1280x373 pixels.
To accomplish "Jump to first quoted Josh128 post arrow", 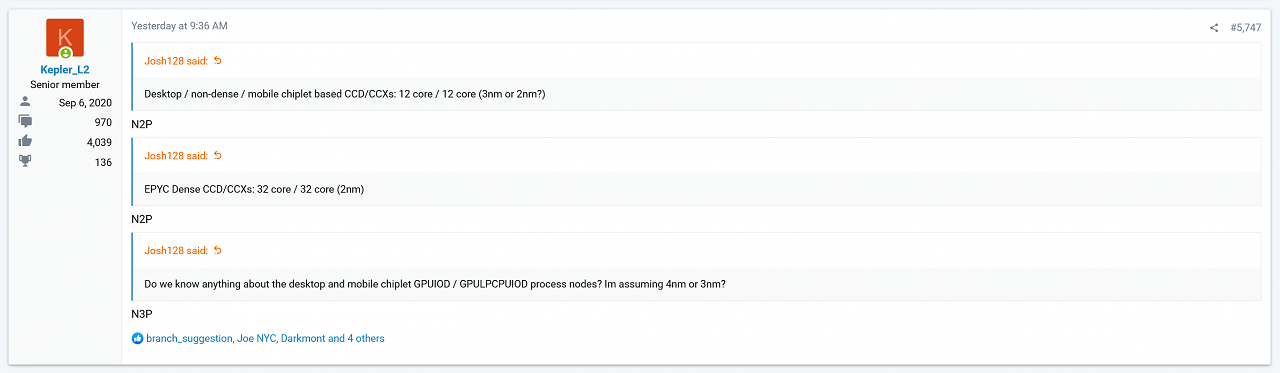I will [x=218, y=60].
